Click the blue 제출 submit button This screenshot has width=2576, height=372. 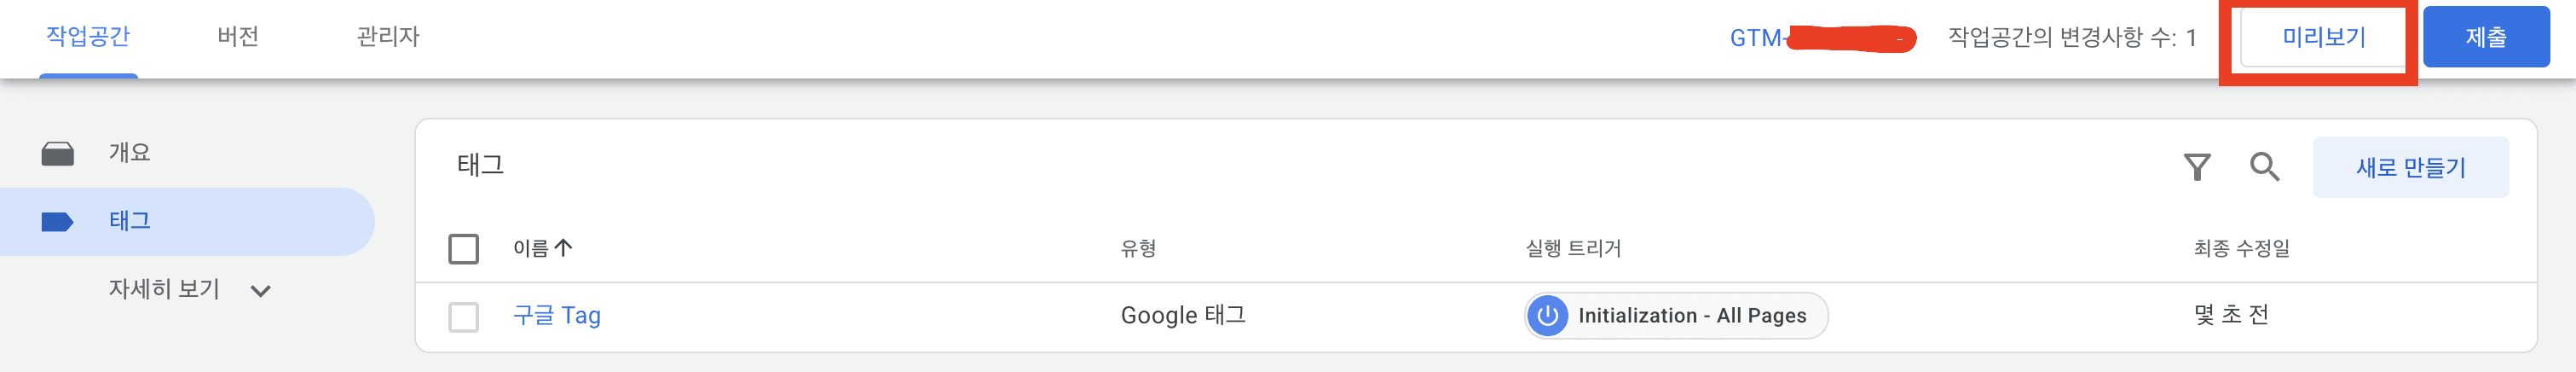[2484, 38]
